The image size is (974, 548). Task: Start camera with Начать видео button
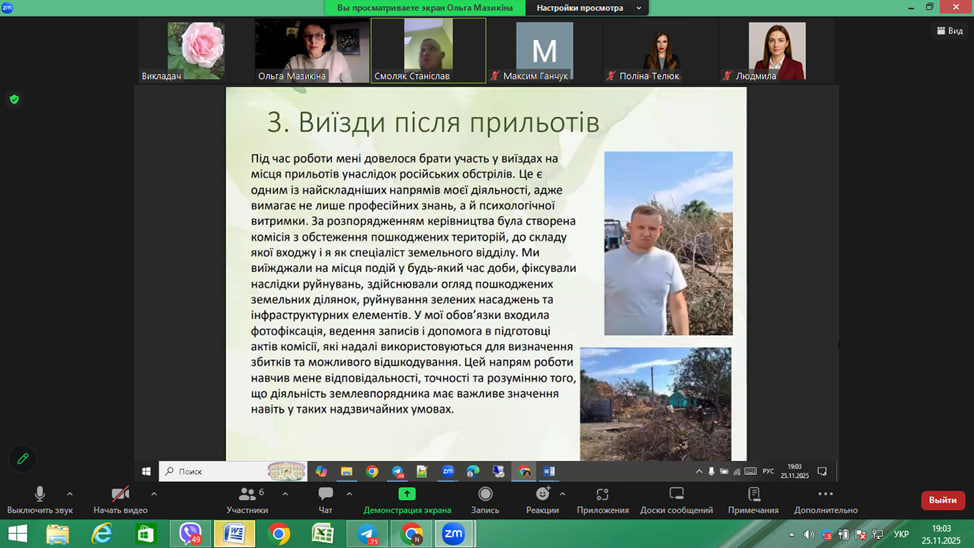(120, 499)
